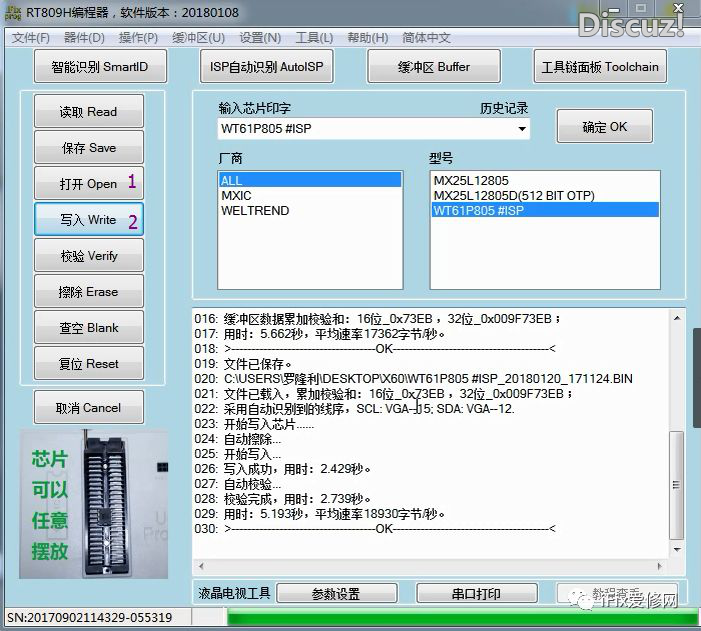Click log line 020 file path
Image resolution: width=701 pixels, height=631 pixels.
coord(414,379)
